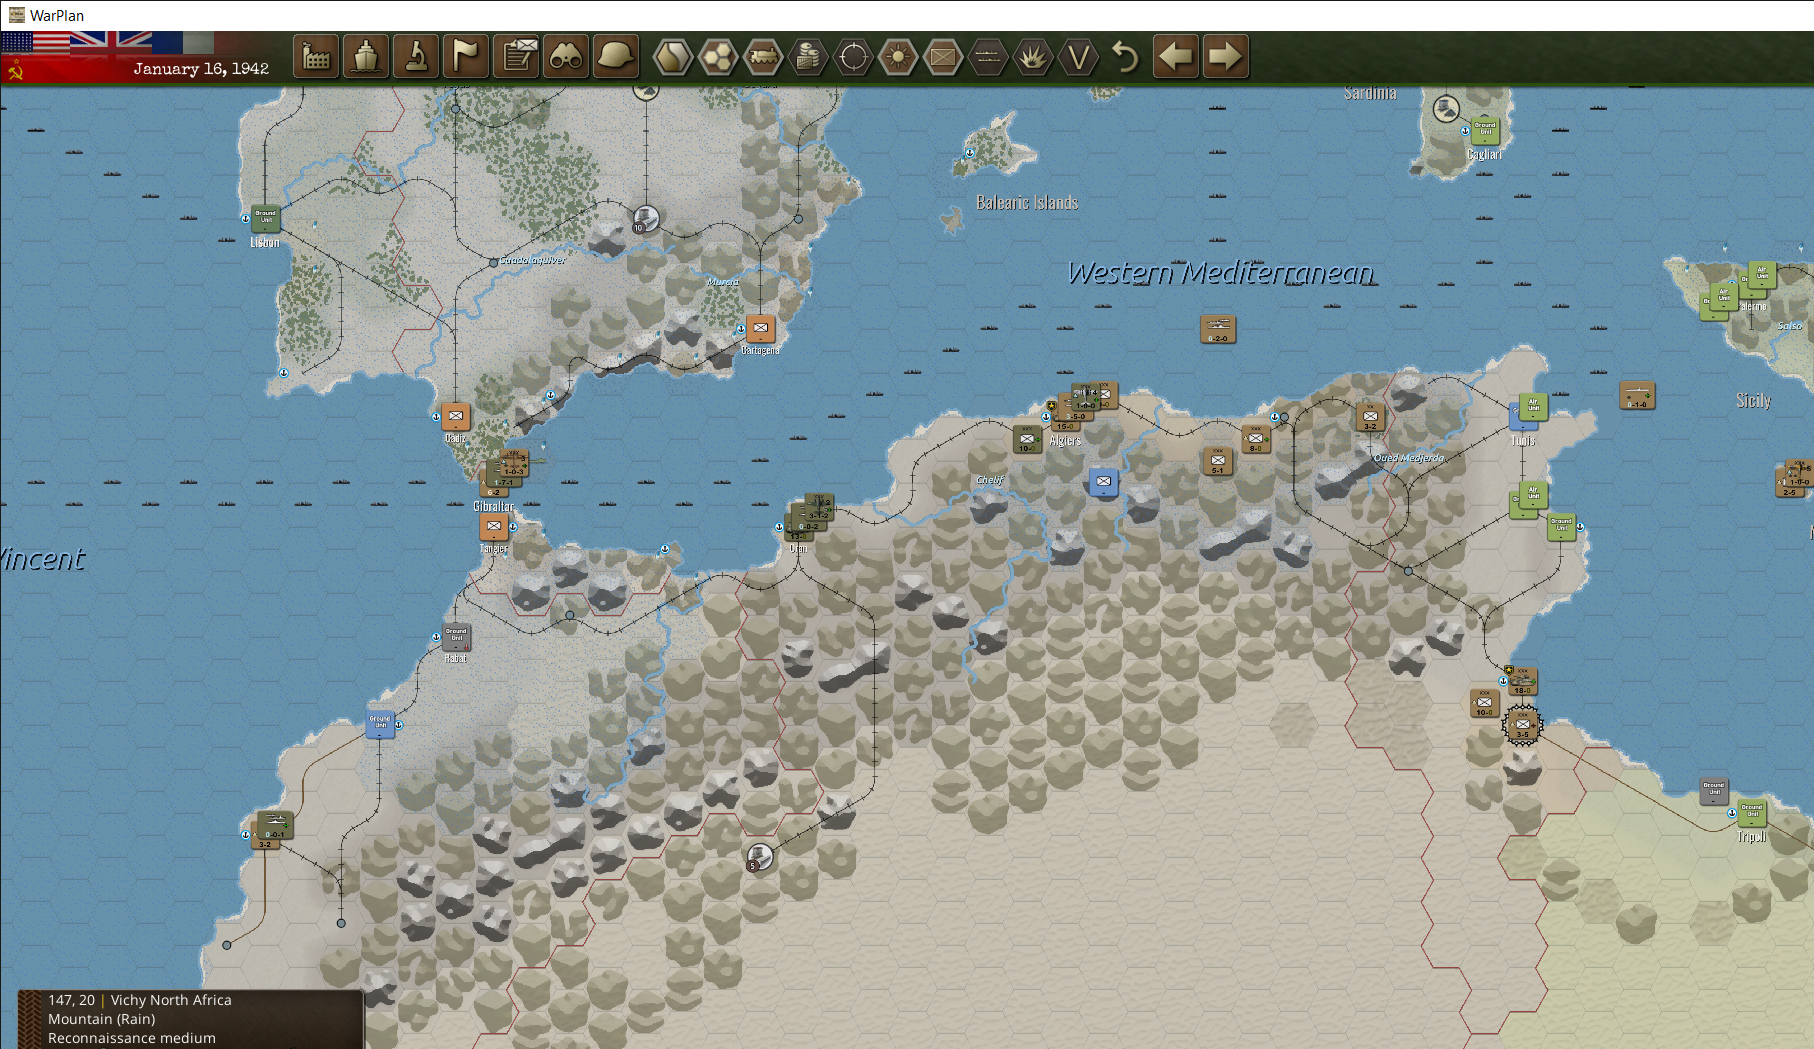Select the 3-2 infantry unit near Oued Medjerda
This screenshot has width=1814, height=1049.
coord(1370,417)
